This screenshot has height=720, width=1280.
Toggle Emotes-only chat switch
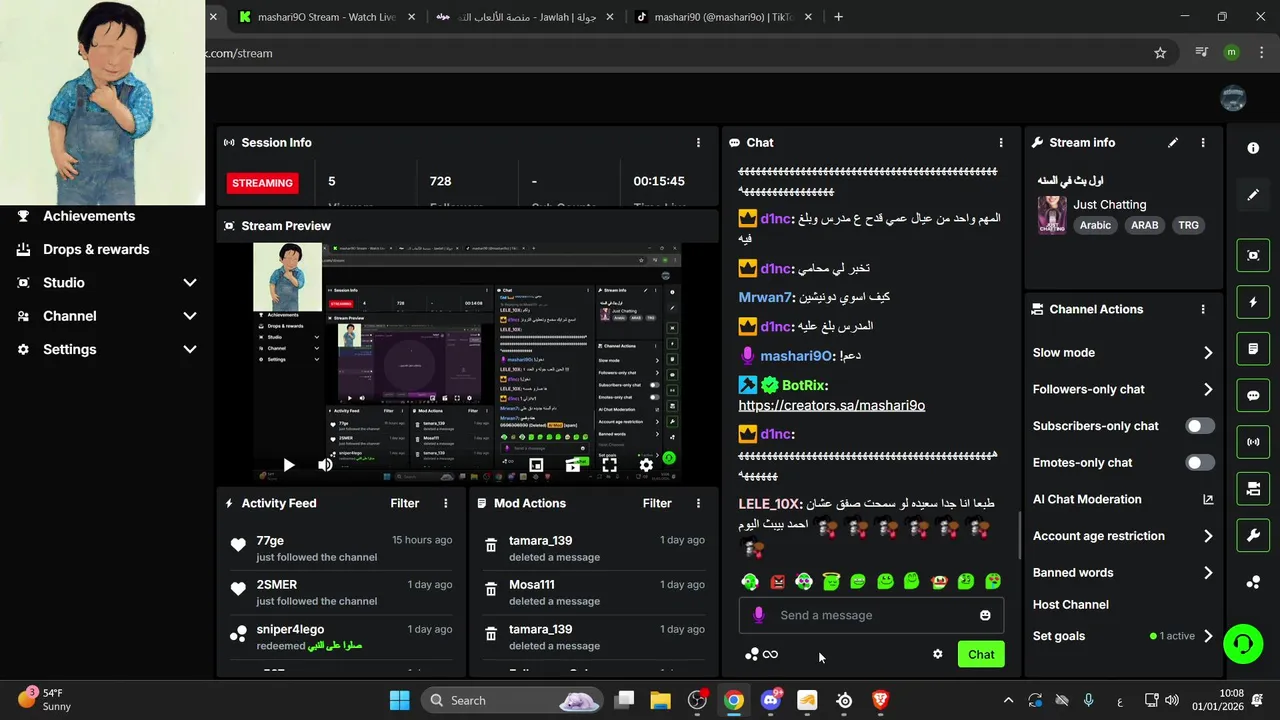pyautogui.click(x=1200, y=462)
